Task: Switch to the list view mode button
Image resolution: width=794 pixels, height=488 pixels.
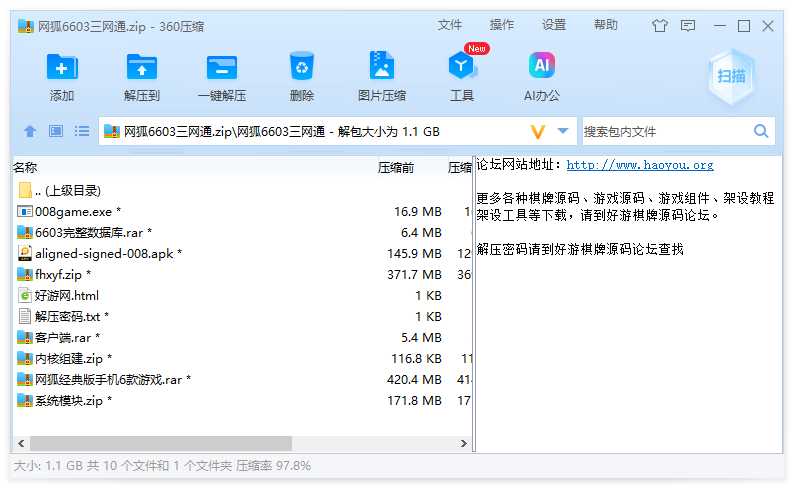Action: click(82, 131)
